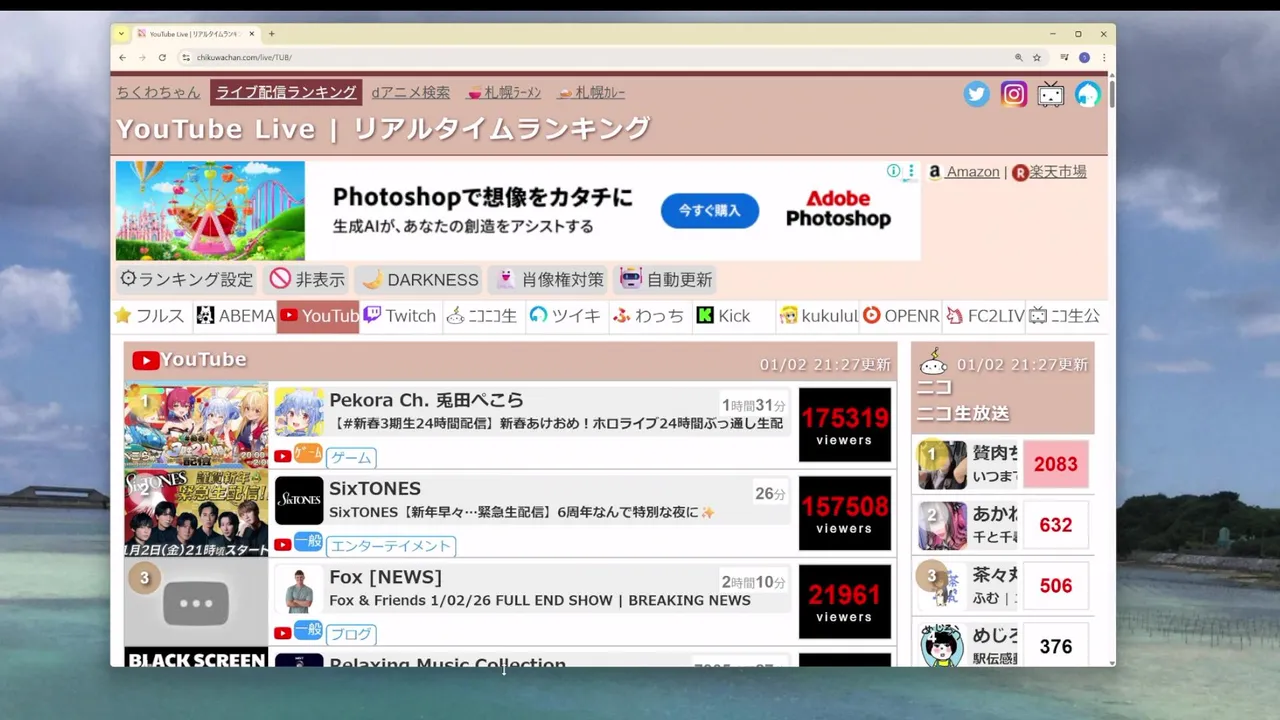Click the エンターテイメント category tag
The height and width of the screenshot is (720, 1280).
click(x=391, y=546)
